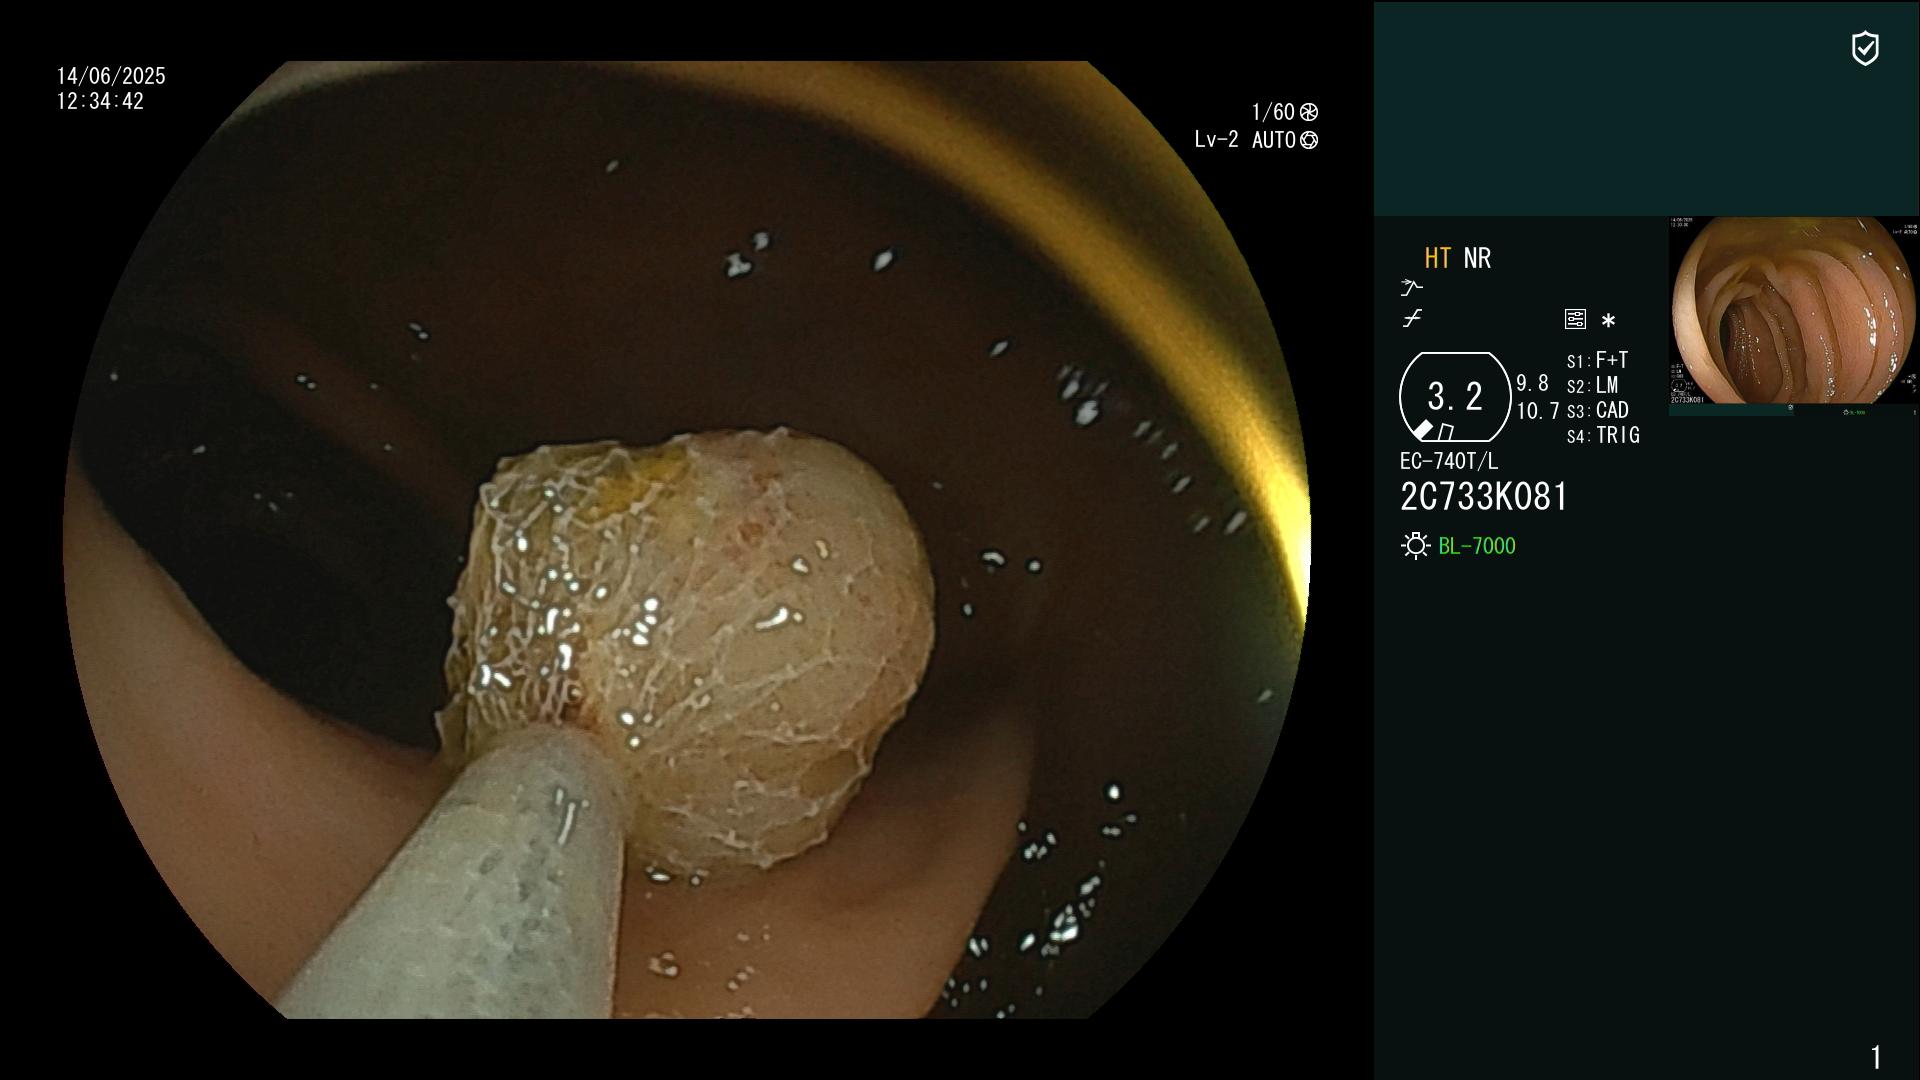
Task: Click the serial number 2C733K081
Action: click(1484, 497)
